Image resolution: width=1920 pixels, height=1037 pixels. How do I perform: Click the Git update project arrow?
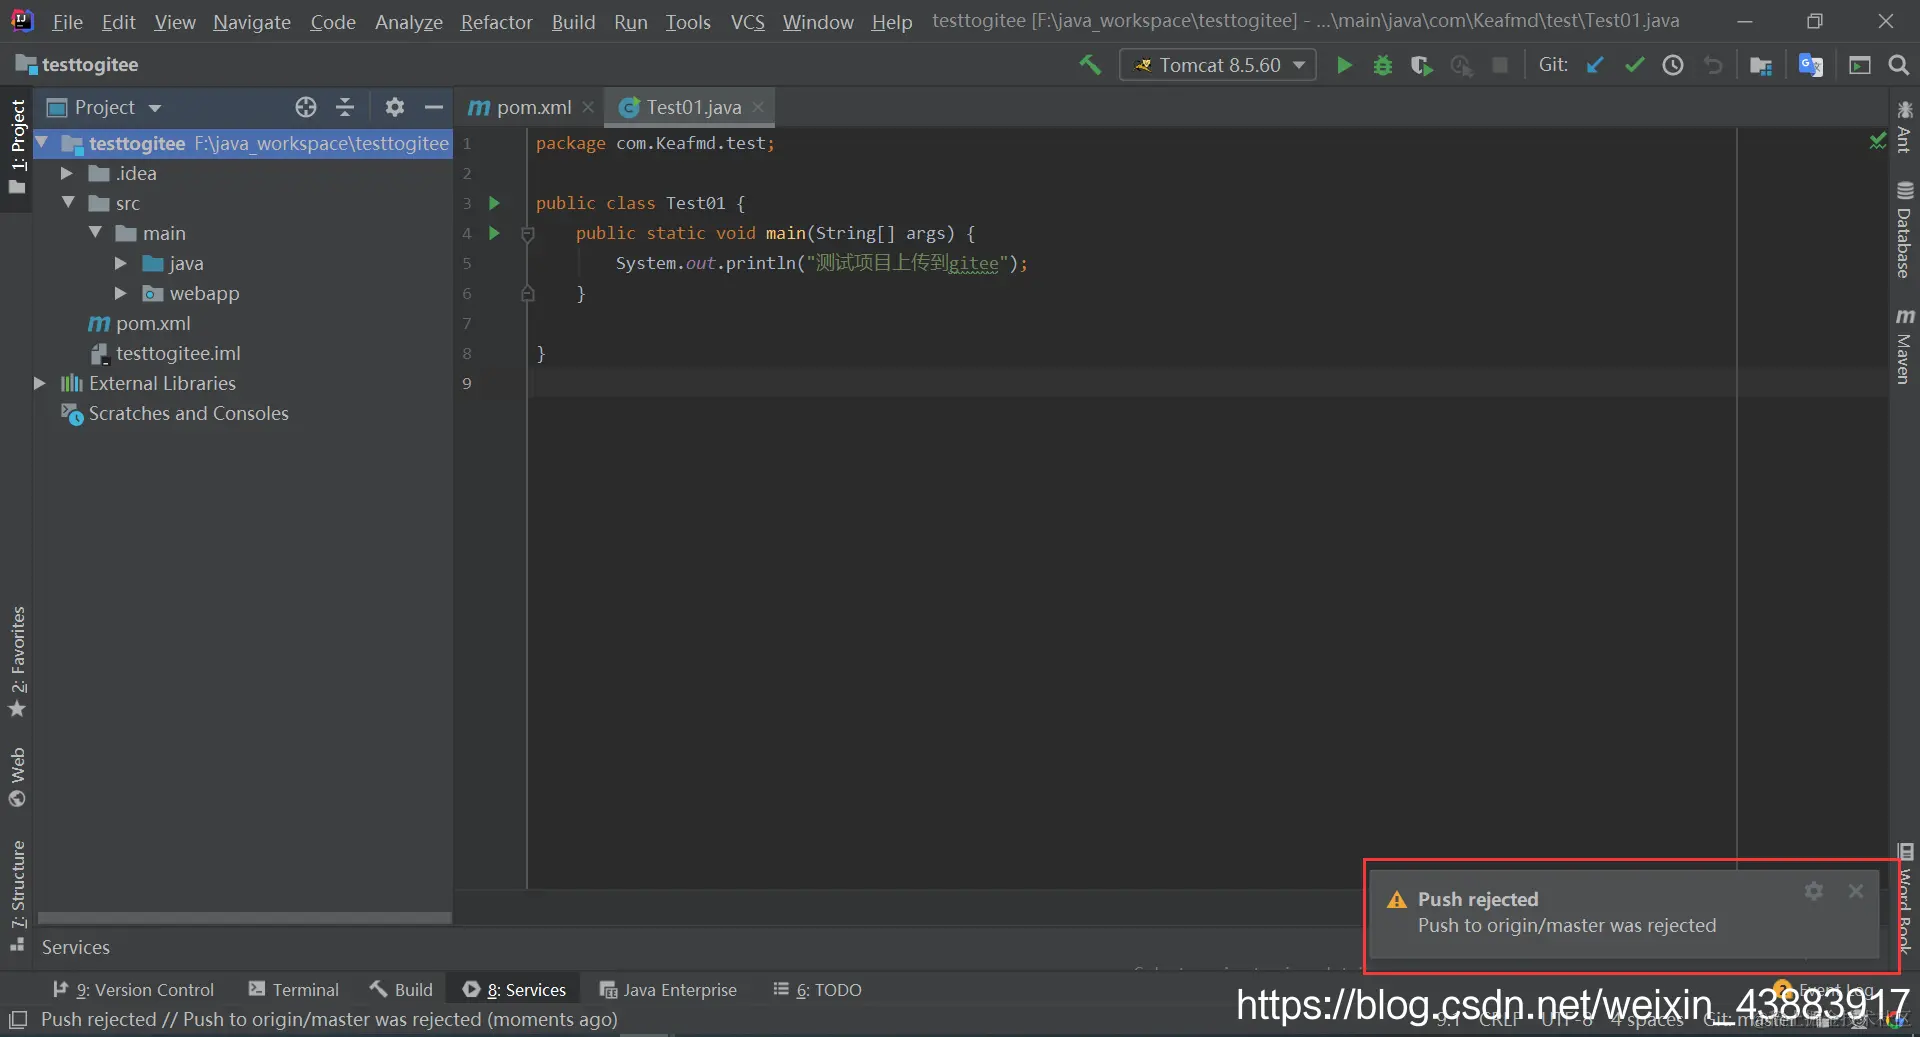coord(1595,65)
